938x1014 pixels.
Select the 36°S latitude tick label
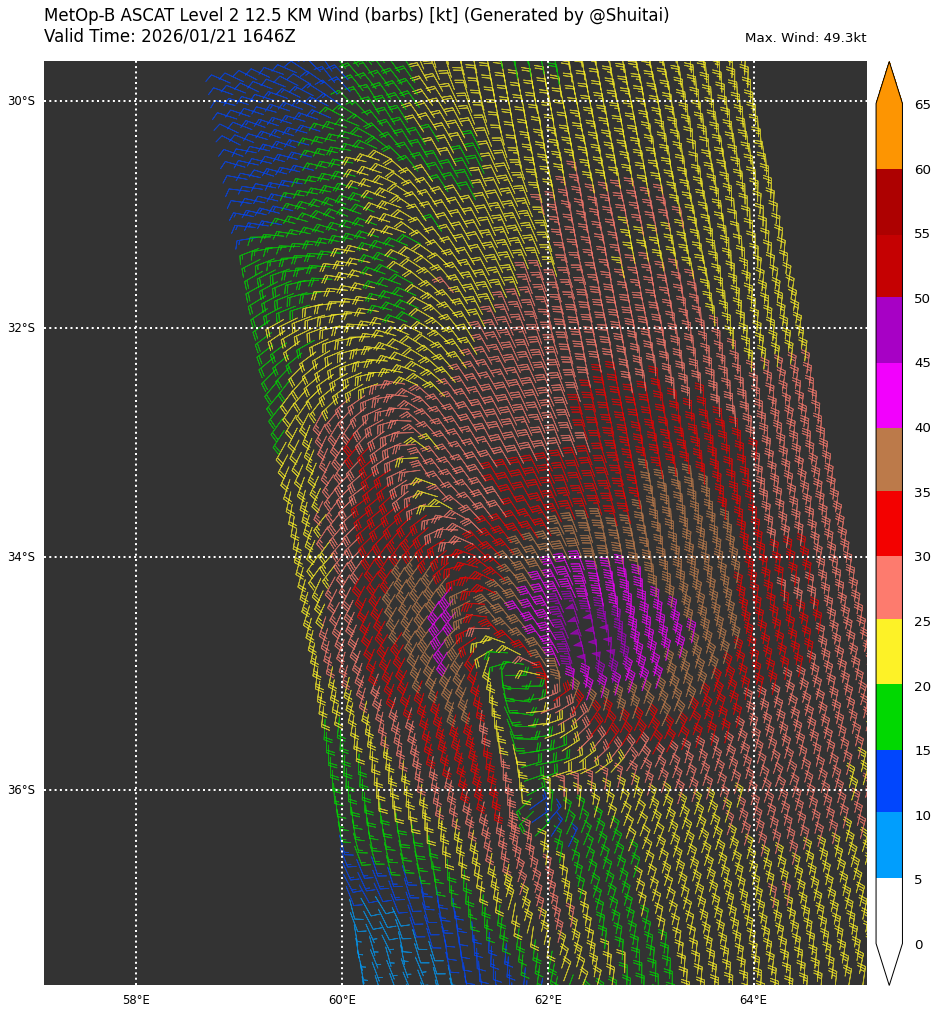pos(21,790)
